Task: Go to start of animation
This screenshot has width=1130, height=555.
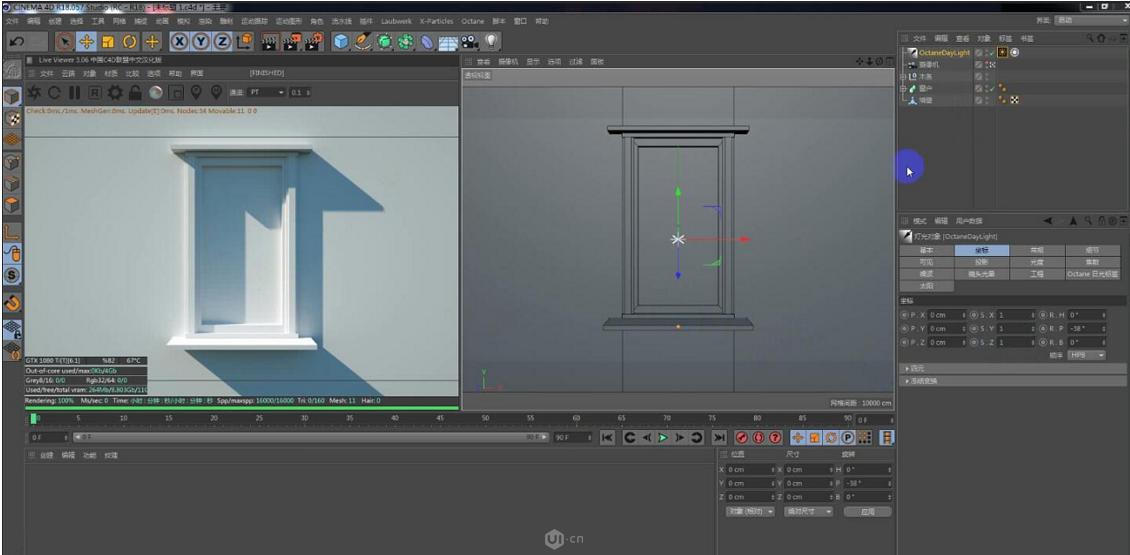Action: 608,438
